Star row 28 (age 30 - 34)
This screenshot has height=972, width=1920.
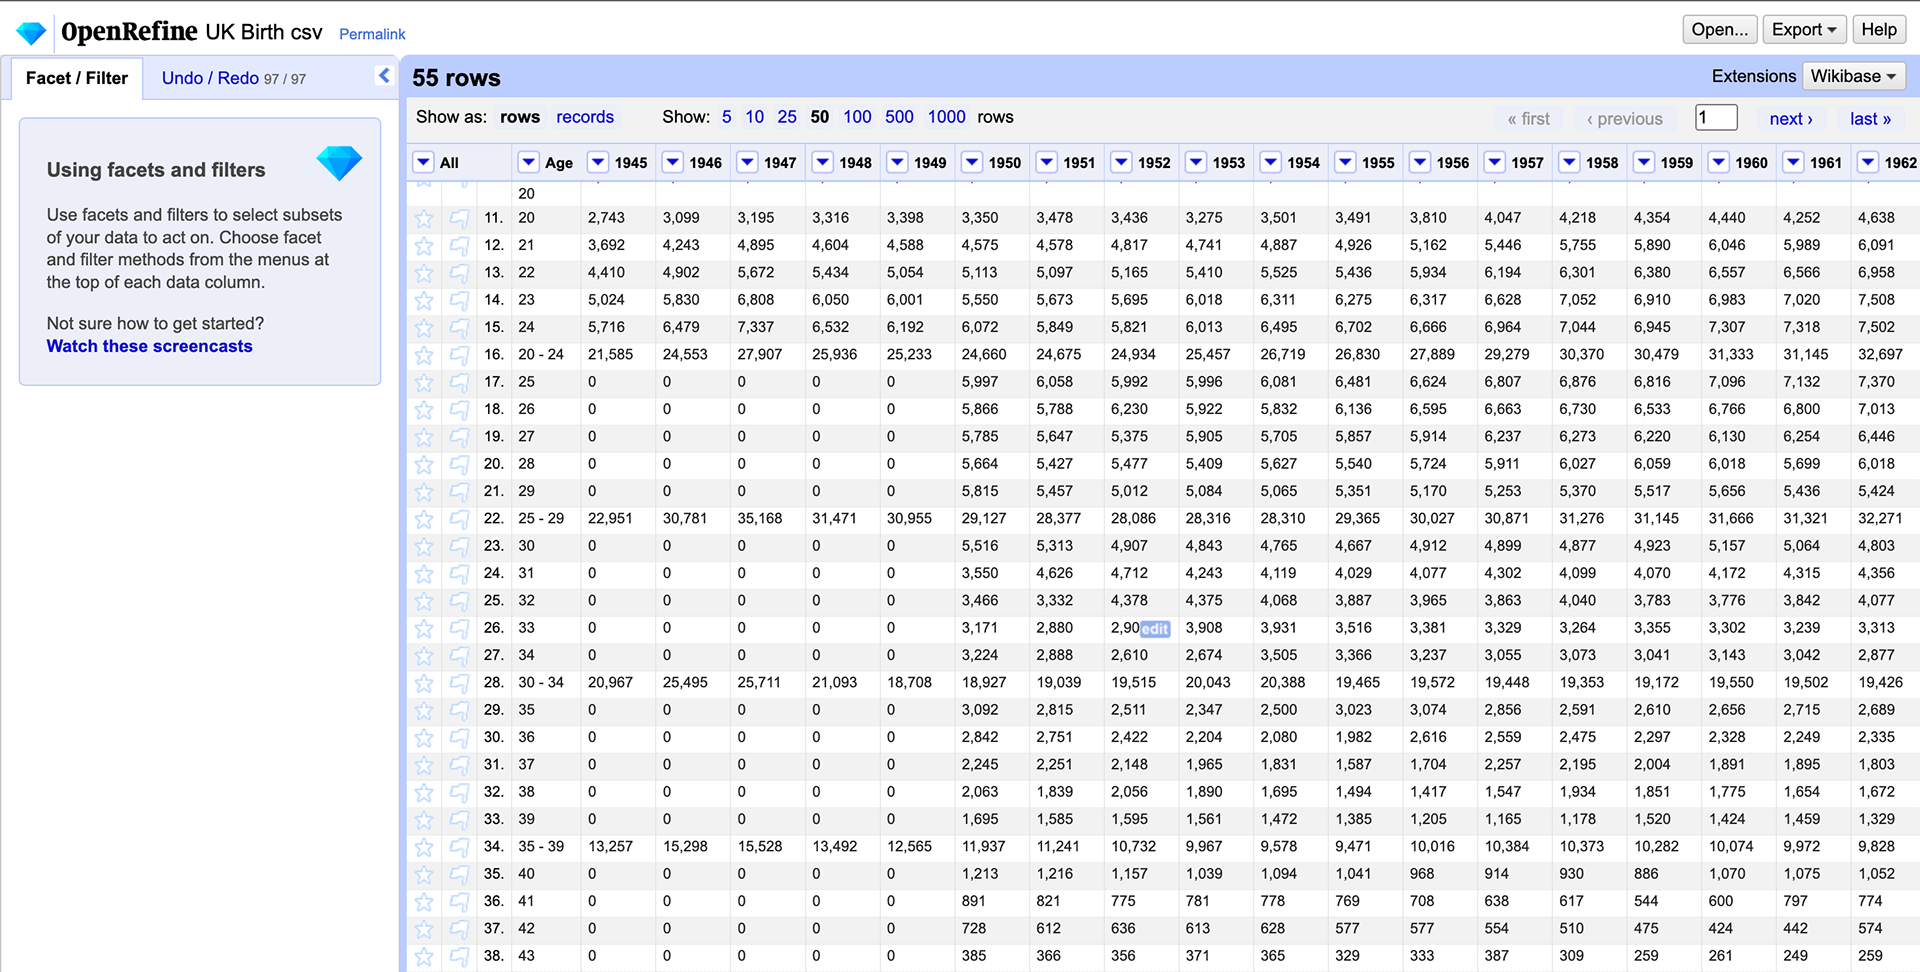tap(424, 683)
